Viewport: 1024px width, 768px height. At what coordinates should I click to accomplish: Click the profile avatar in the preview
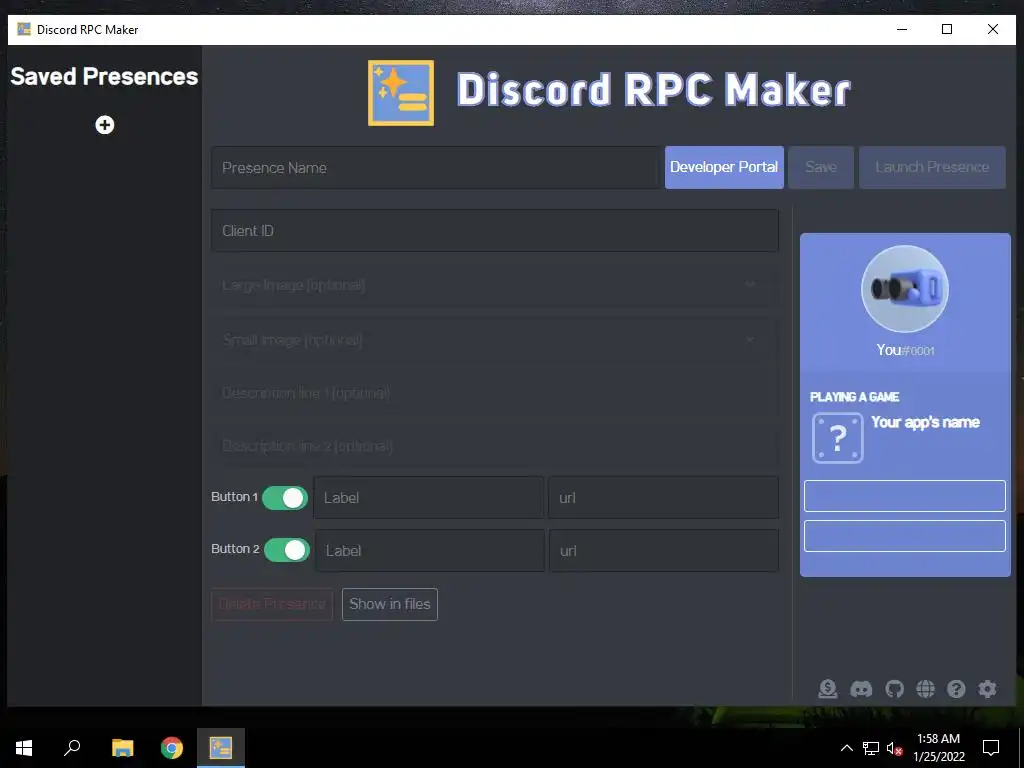click(904, 289)
